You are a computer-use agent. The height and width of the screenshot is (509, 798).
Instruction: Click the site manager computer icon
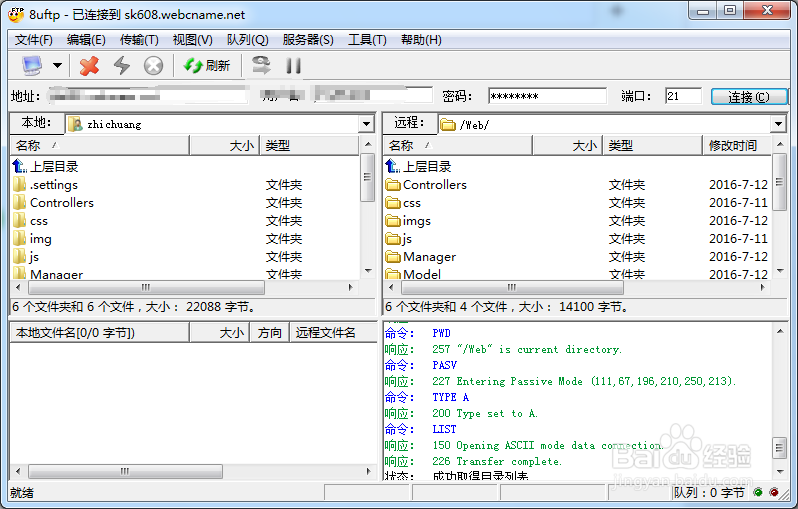click(32, 66)
